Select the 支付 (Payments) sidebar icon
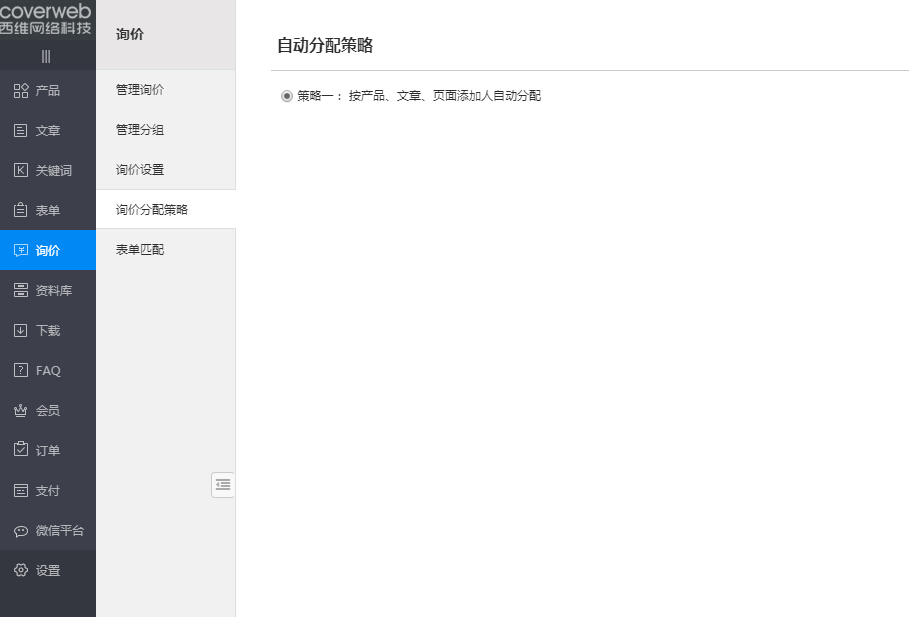Viewport: 909px width, 617px height. pos(47,490)
